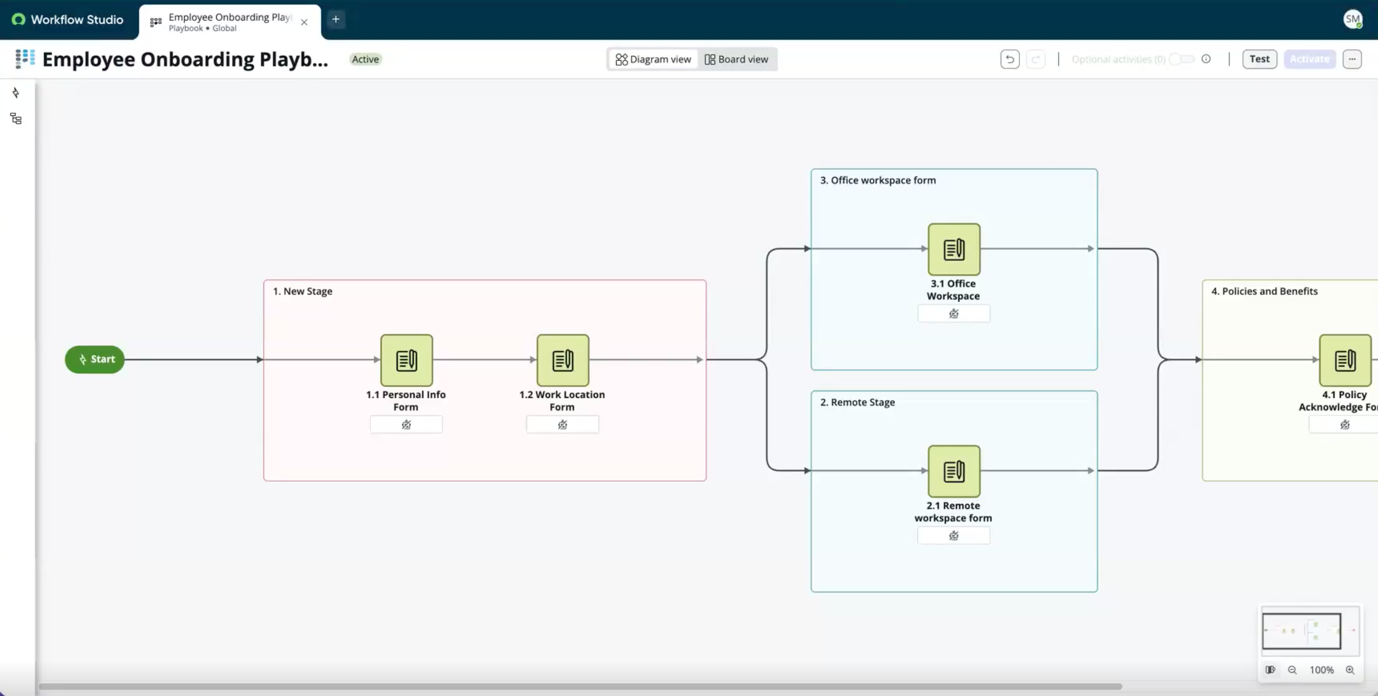The height and width of the screenshot is (696, 1378).
Task: Show Optional activities info tooltip
Action: click(x=1206, y=59)
